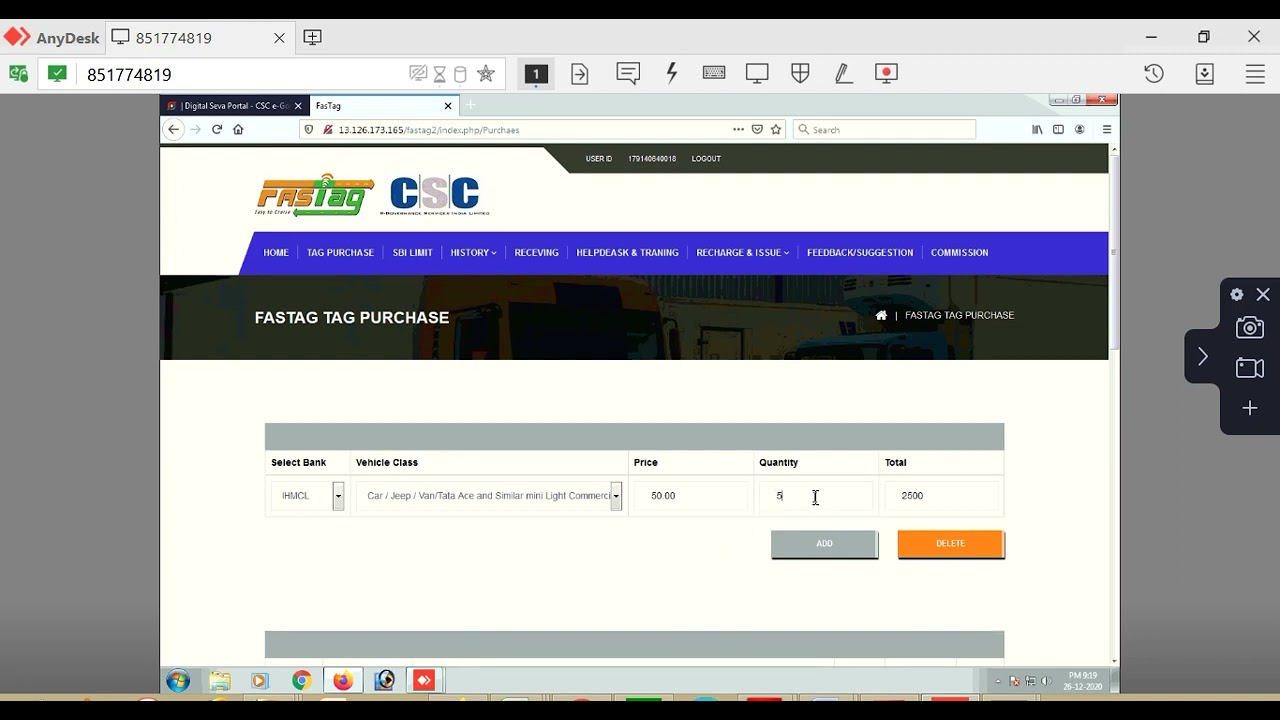Click the AnyDesk actions lightning icon
1280x720 pixels.
pyautogui.click(x=672, y=73)
